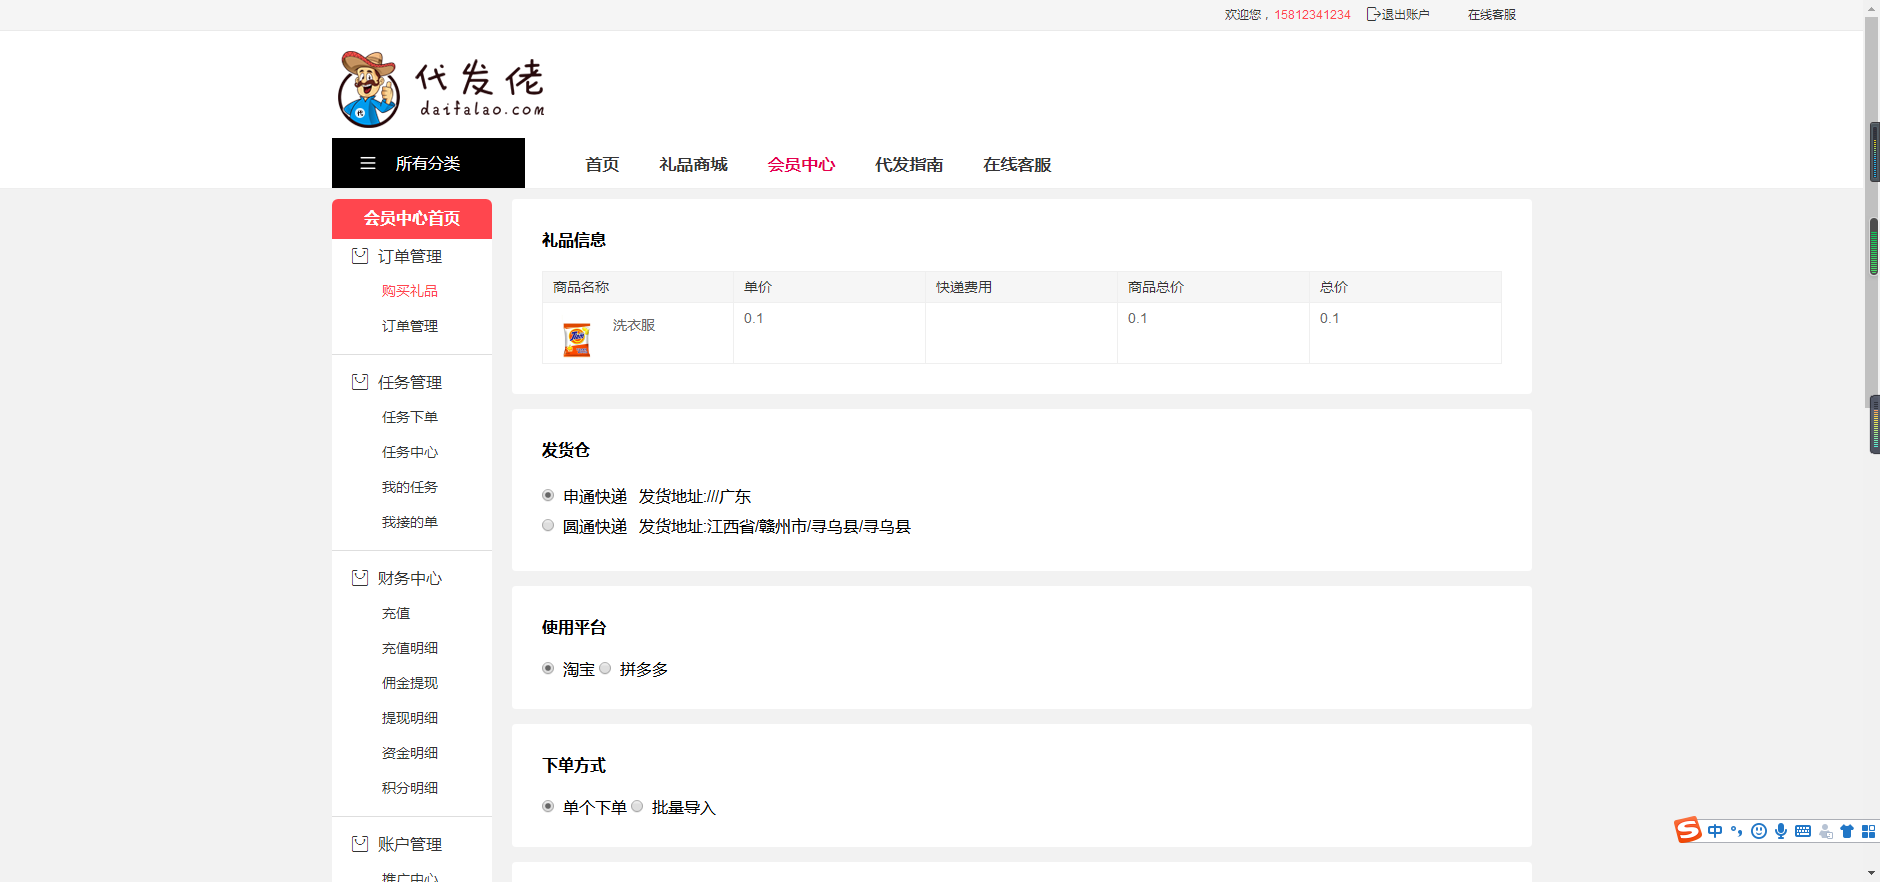1880x882 pixels.
Task: Open 我接的单 in the sidebar
Action: (410, 522)
